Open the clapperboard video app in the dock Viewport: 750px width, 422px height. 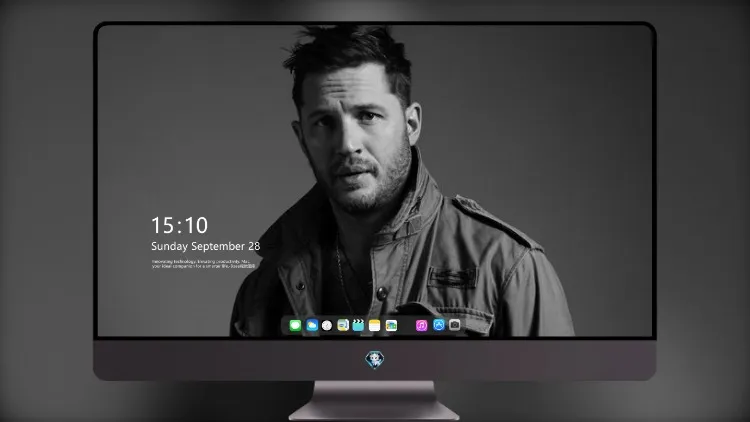(358, 325)
